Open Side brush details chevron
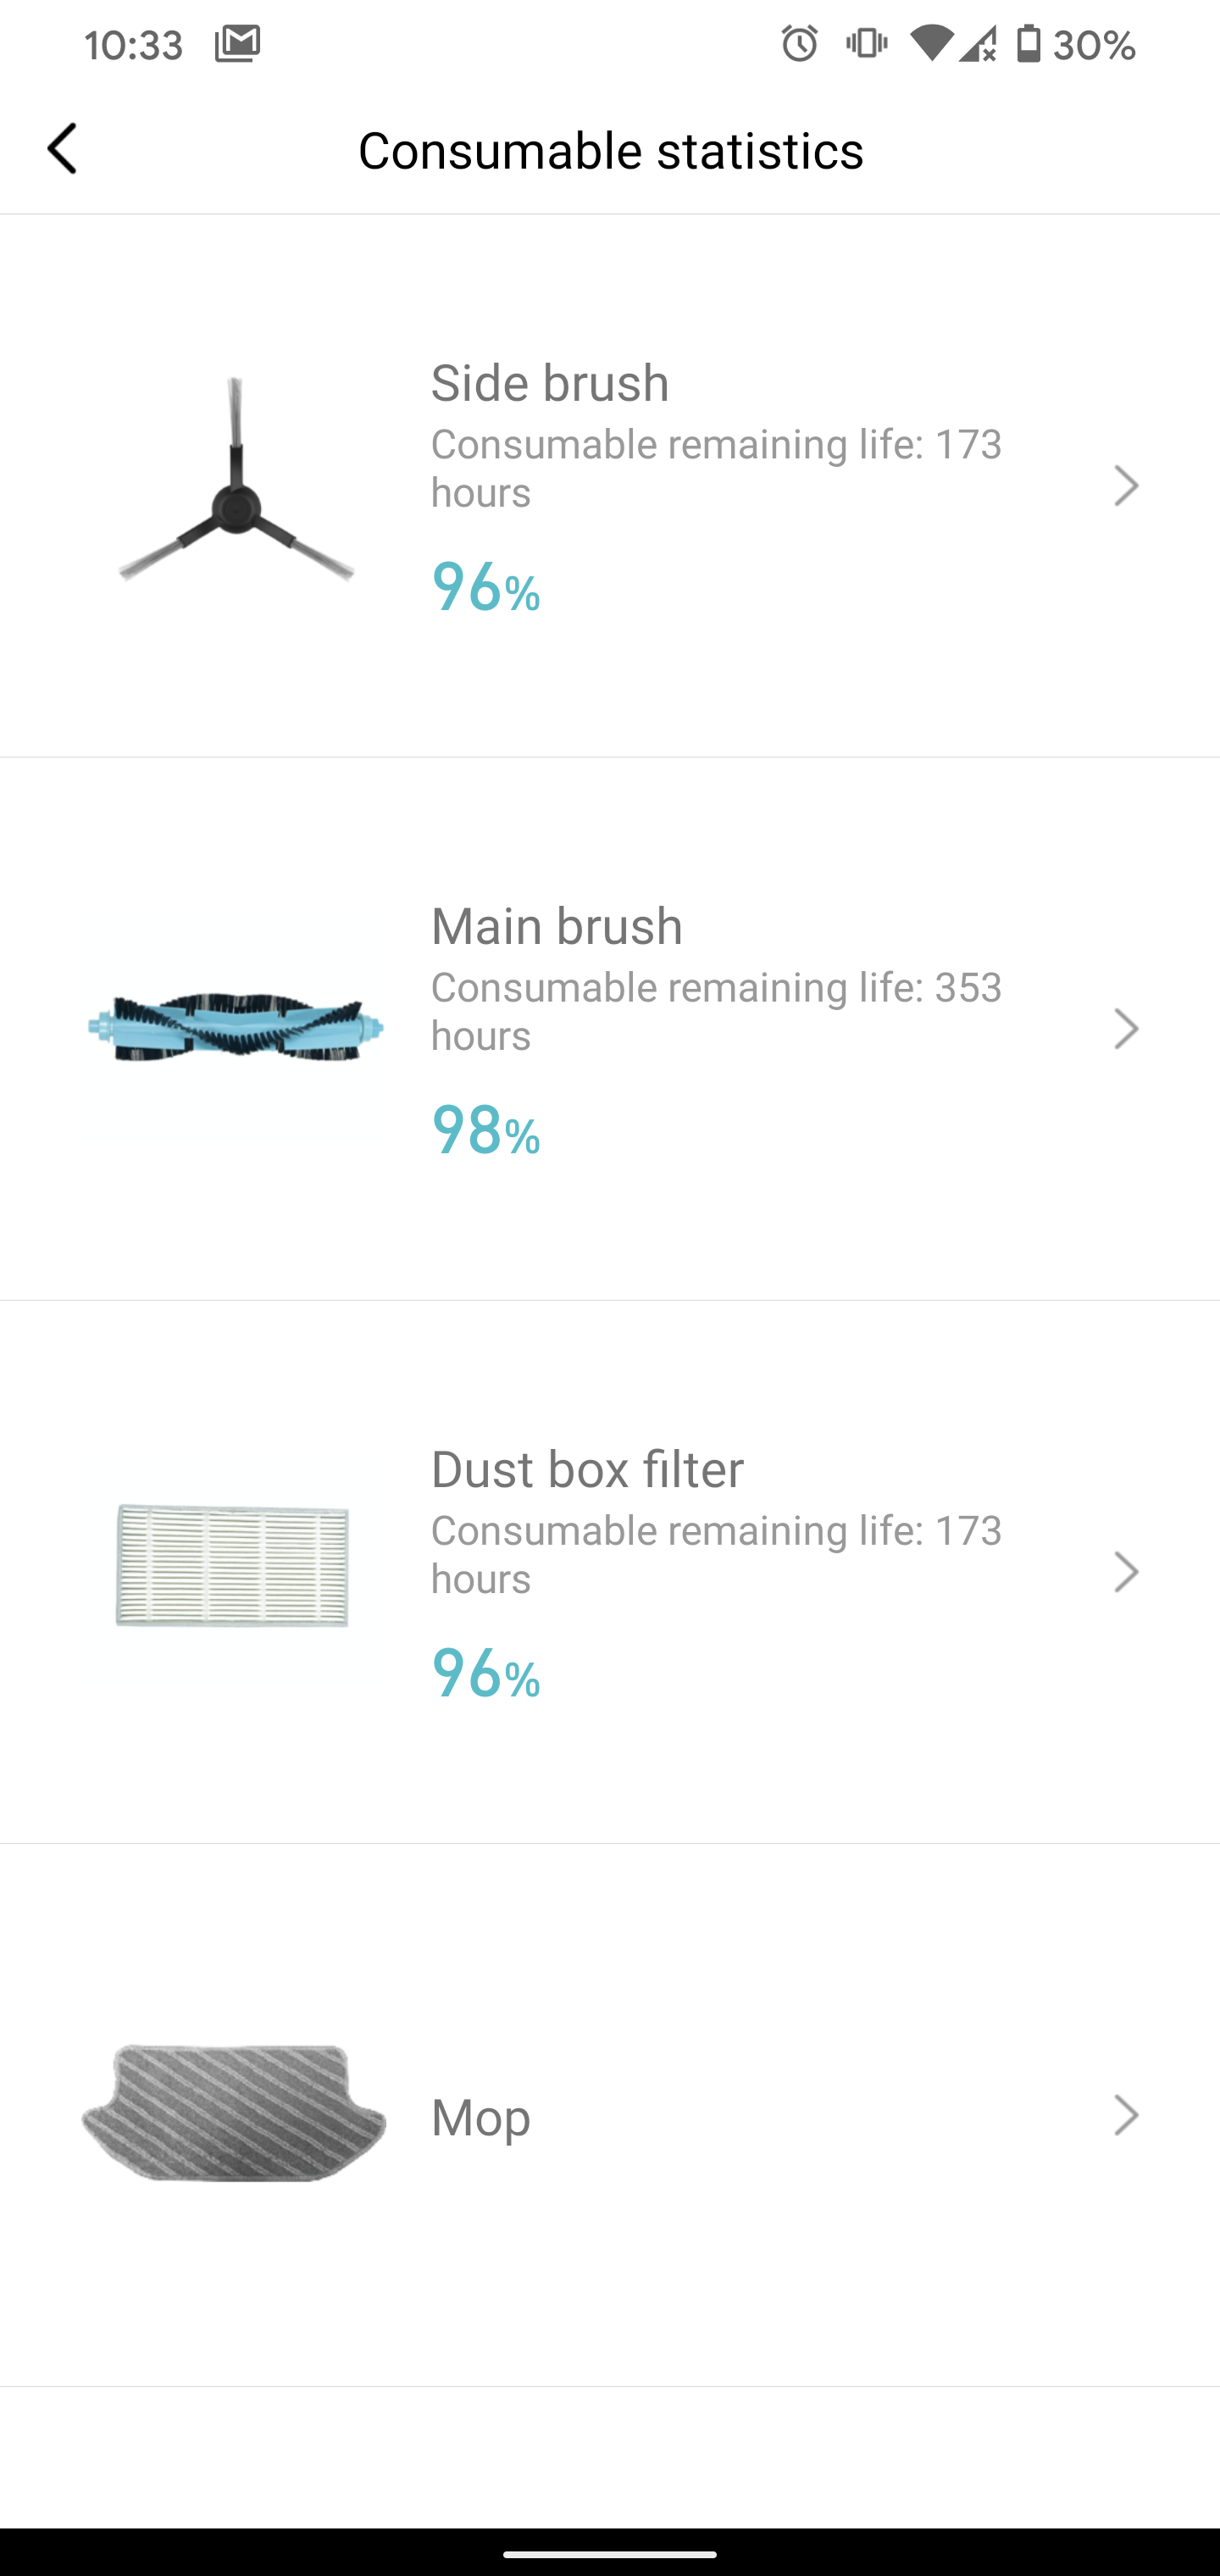Screen dimensions: 1220x2576 point(1126,486)
